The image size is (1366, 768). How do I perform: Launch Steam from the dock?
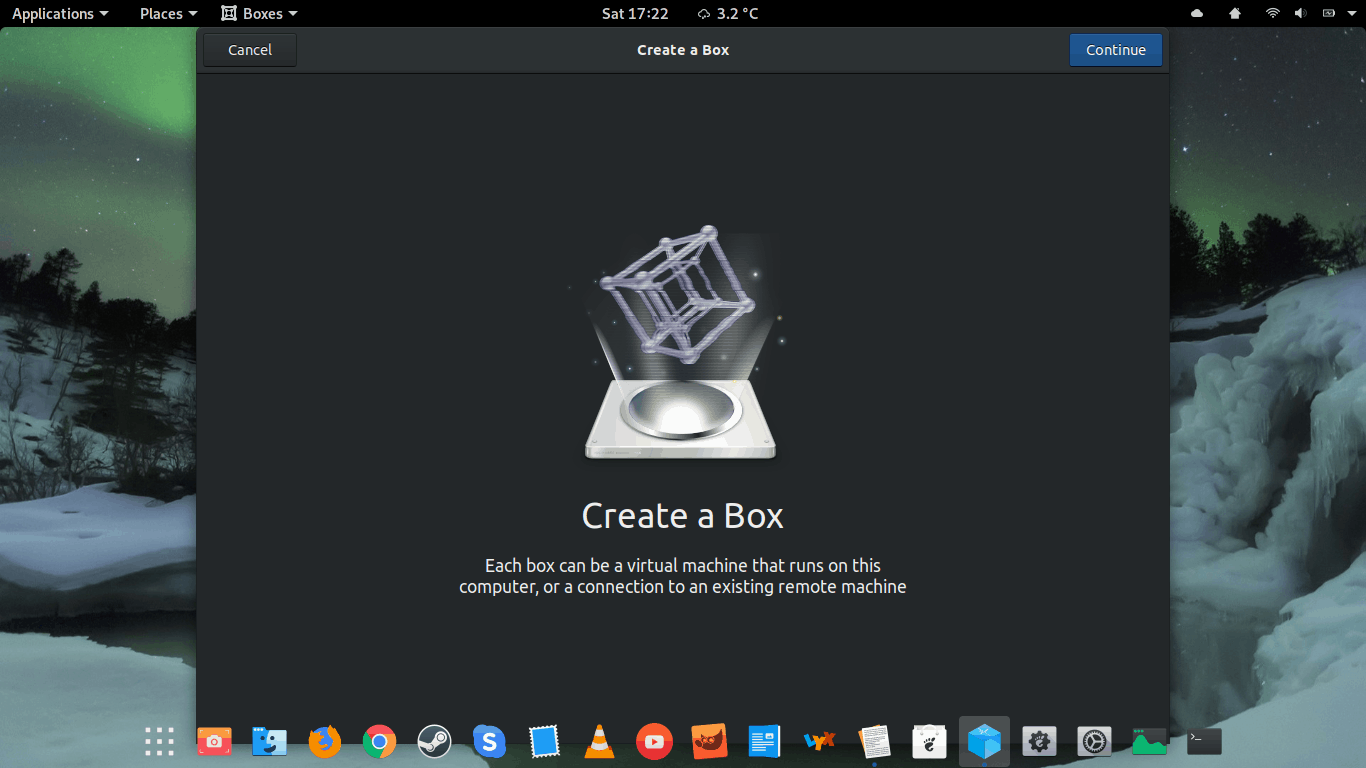[x=434, y=741]
